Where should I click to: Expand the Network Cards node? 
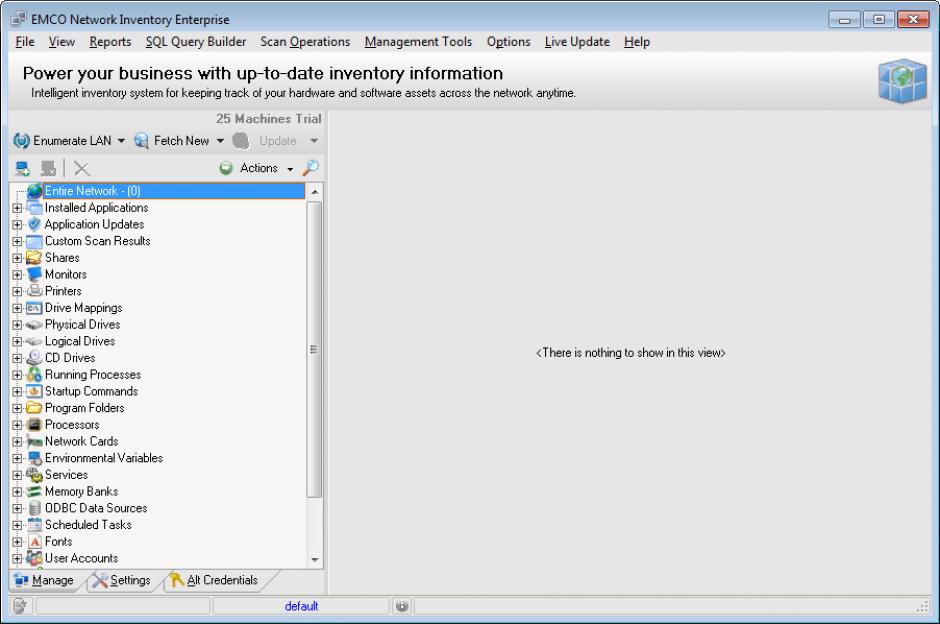(x=17, y=442)
